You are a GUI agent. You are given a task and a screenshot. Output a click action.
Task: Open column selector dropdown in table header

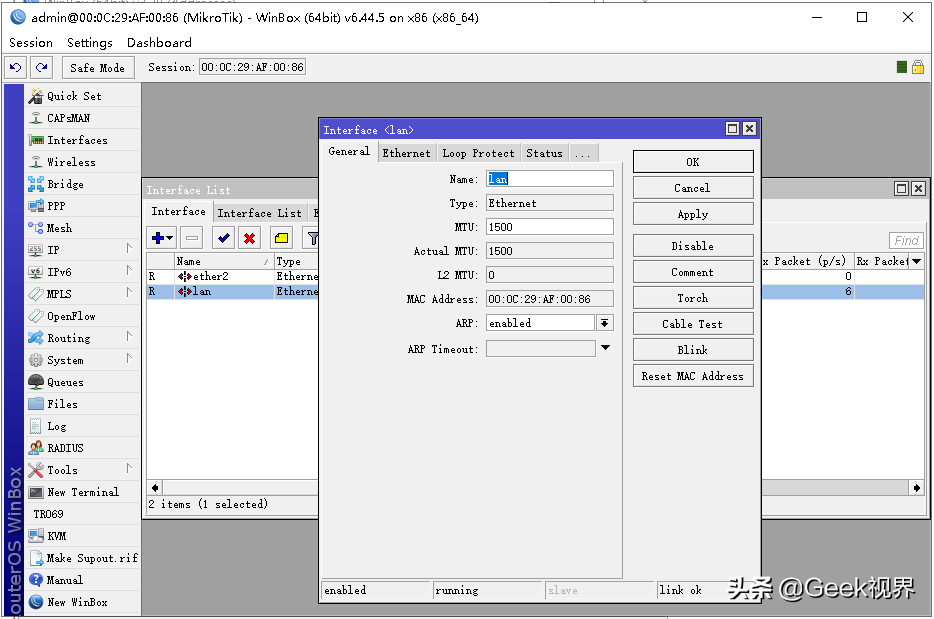917,261
